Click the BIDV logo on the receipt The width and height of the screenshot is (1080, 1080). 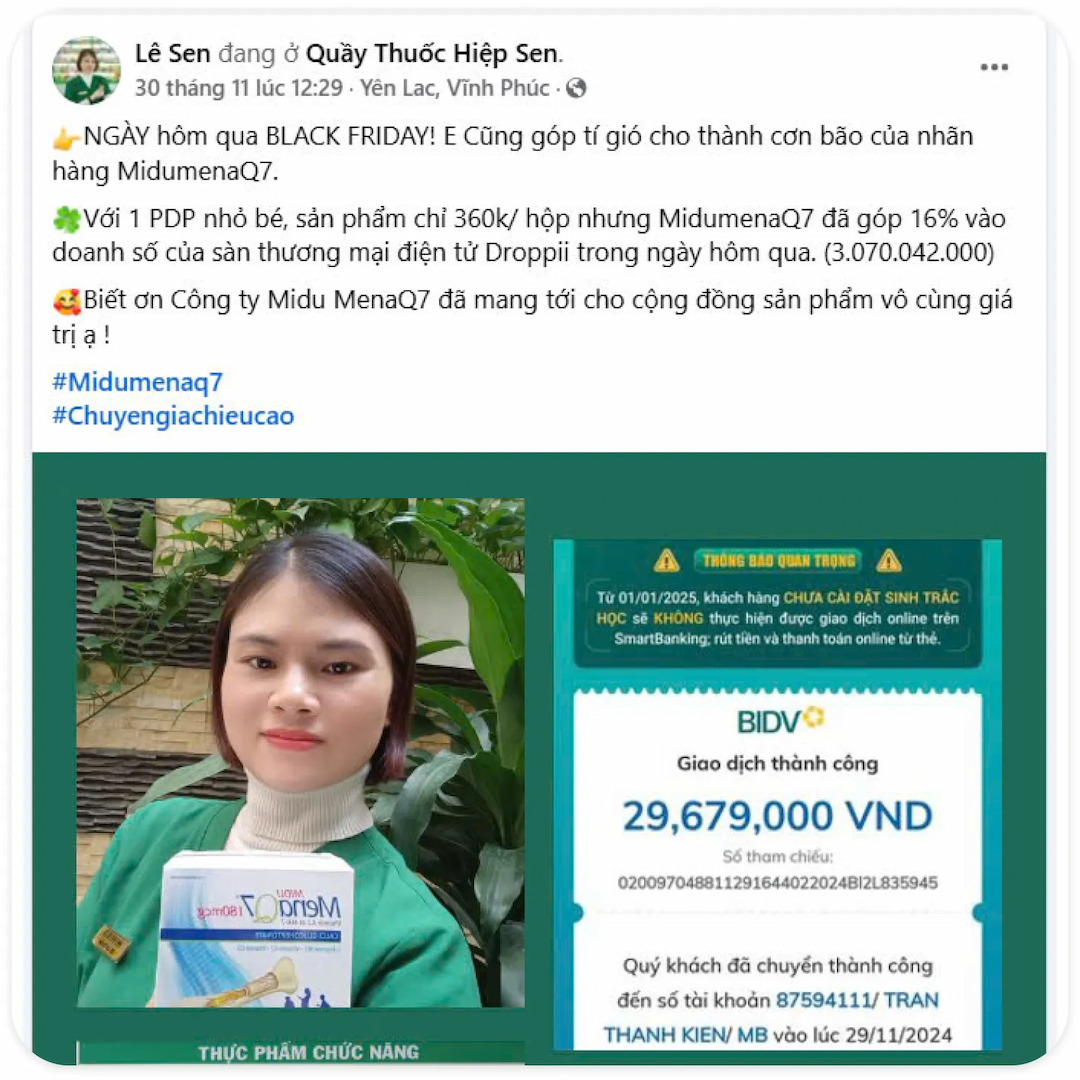[780, 720]
